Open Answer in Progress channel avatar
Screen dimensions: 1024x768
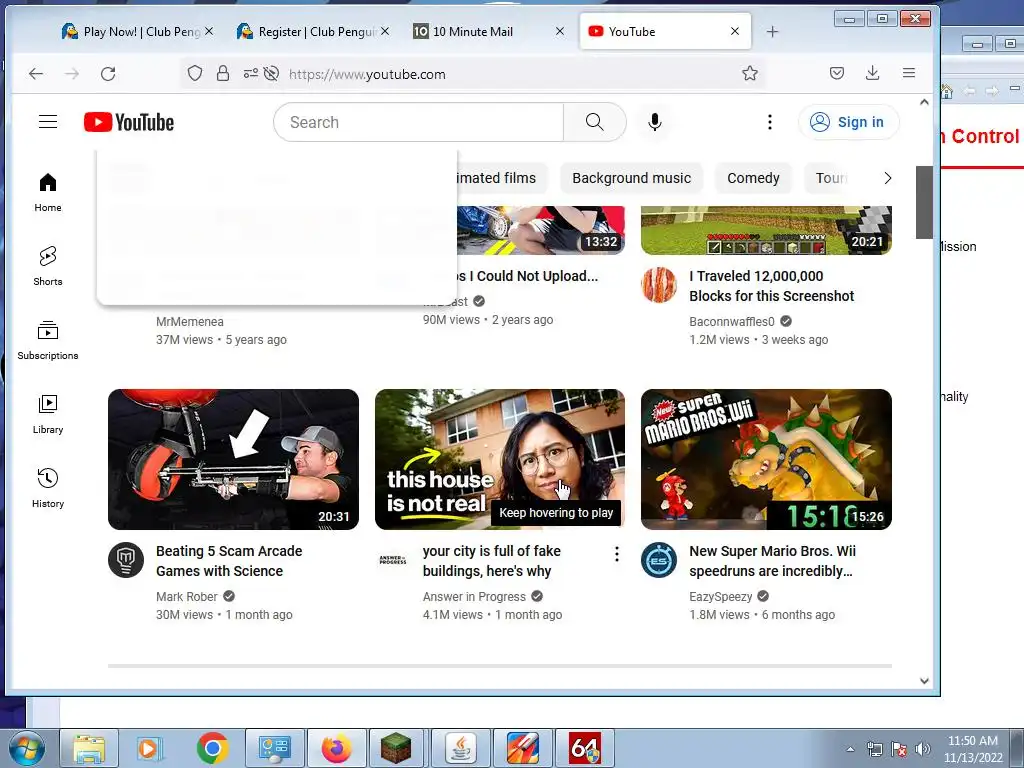(x=392, y=560)
